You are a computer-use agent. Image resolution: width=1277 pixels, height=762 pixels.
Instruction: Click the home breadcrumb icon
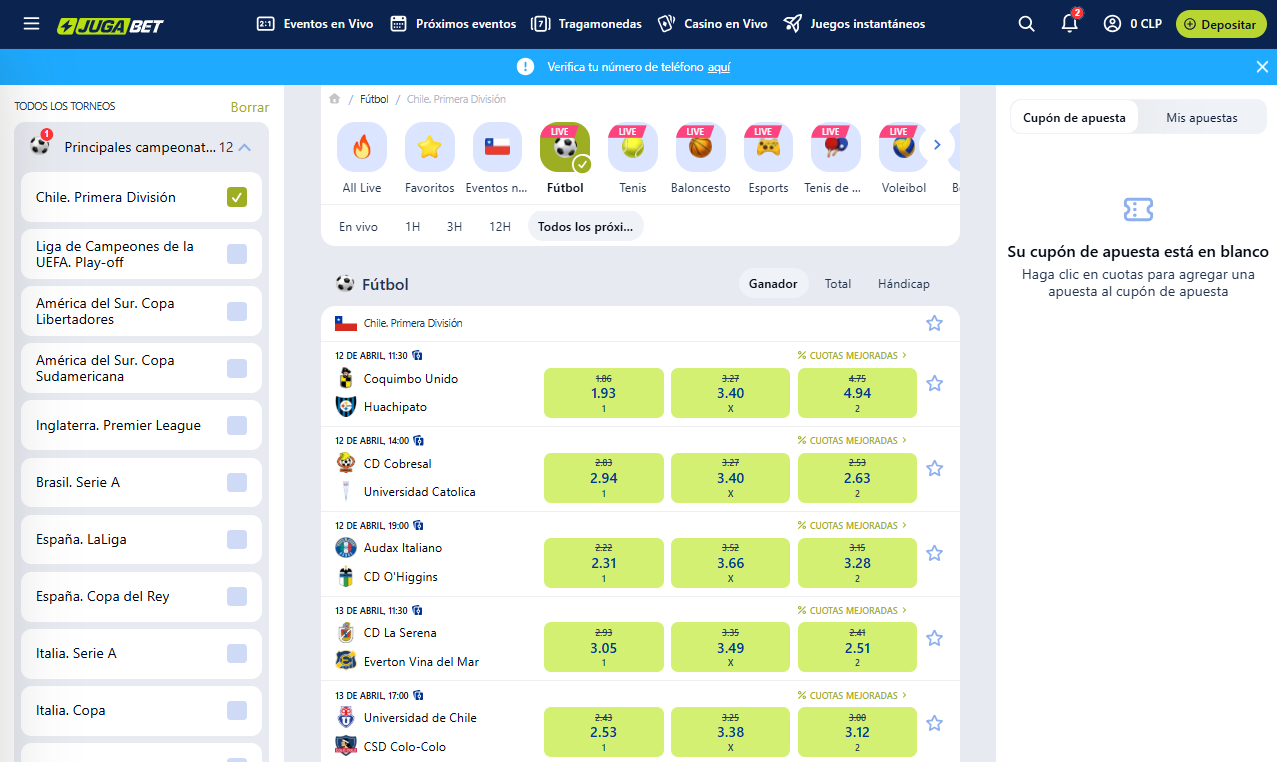[x=335, y=99]
